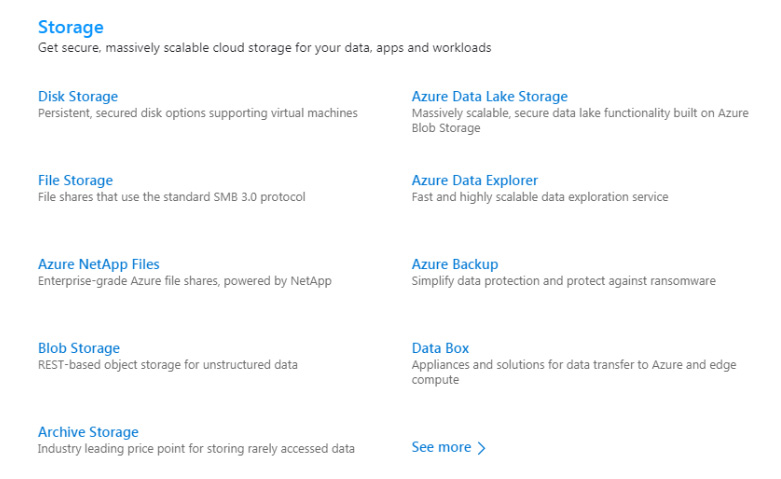Viewport: 781px width, 479px height.
Task: Go to the File Storage page
Action: pyautogui.click(x=76, y=180)
